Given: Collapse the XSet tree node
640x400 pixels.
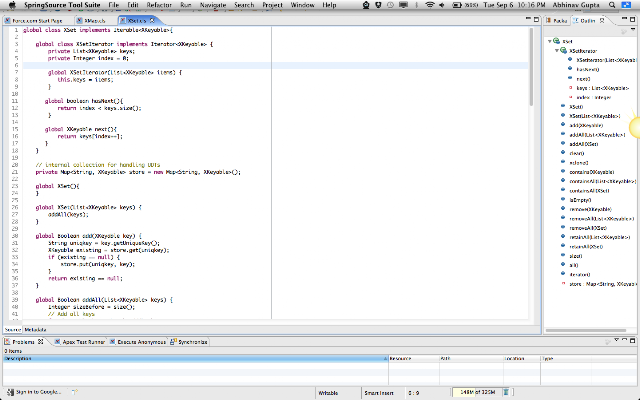Looking at the screenshot, I should [x=550, y=41].
